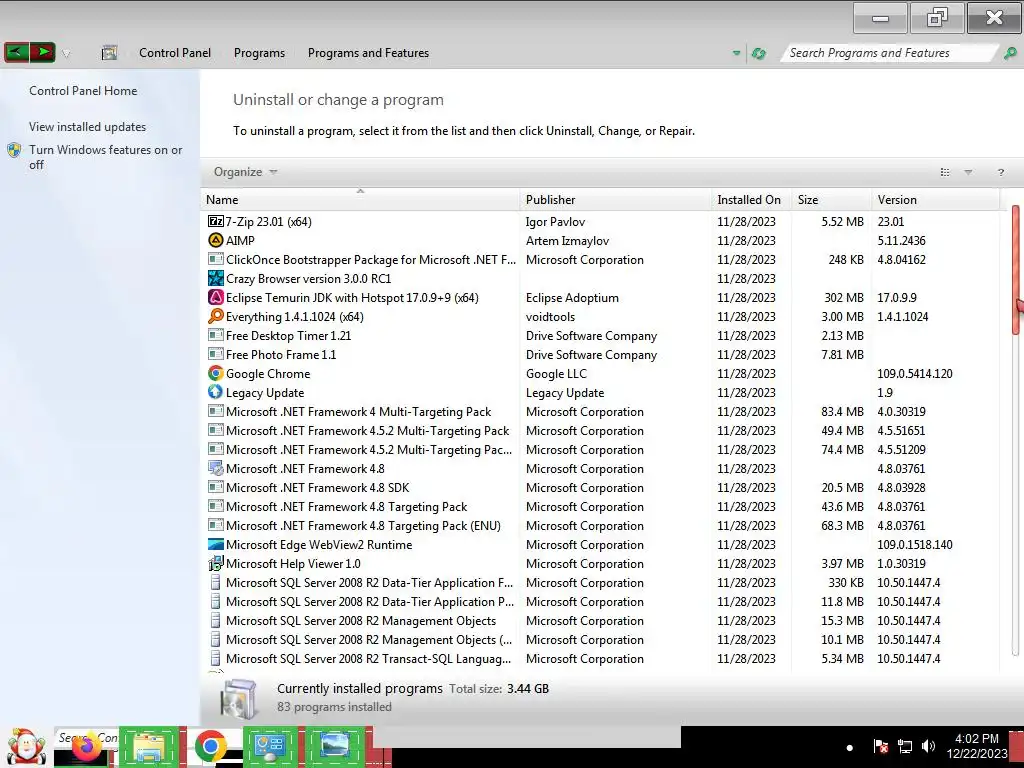Click the green Back navigation arrow
This screenshot has height=768, width=1024.
[17, 52]
